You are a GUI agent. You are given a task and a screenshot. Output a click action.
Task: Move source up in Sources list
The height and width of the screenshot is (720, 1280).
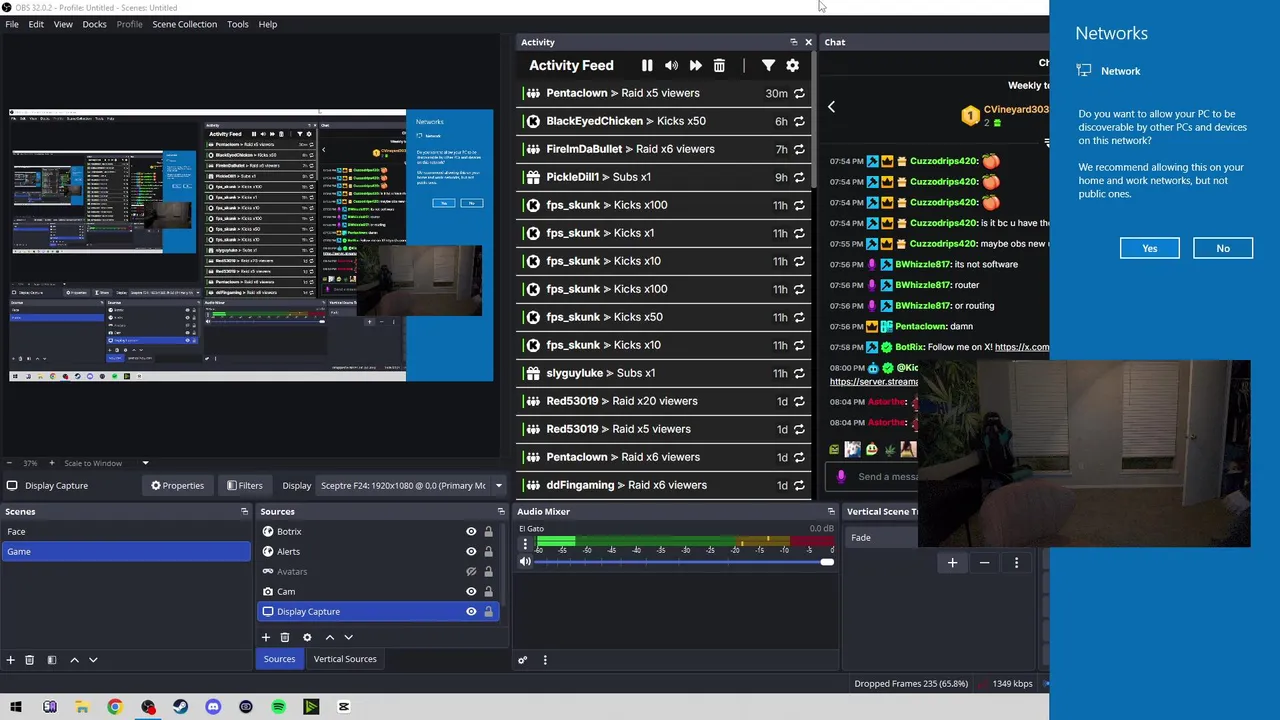[x=329, y=637]
